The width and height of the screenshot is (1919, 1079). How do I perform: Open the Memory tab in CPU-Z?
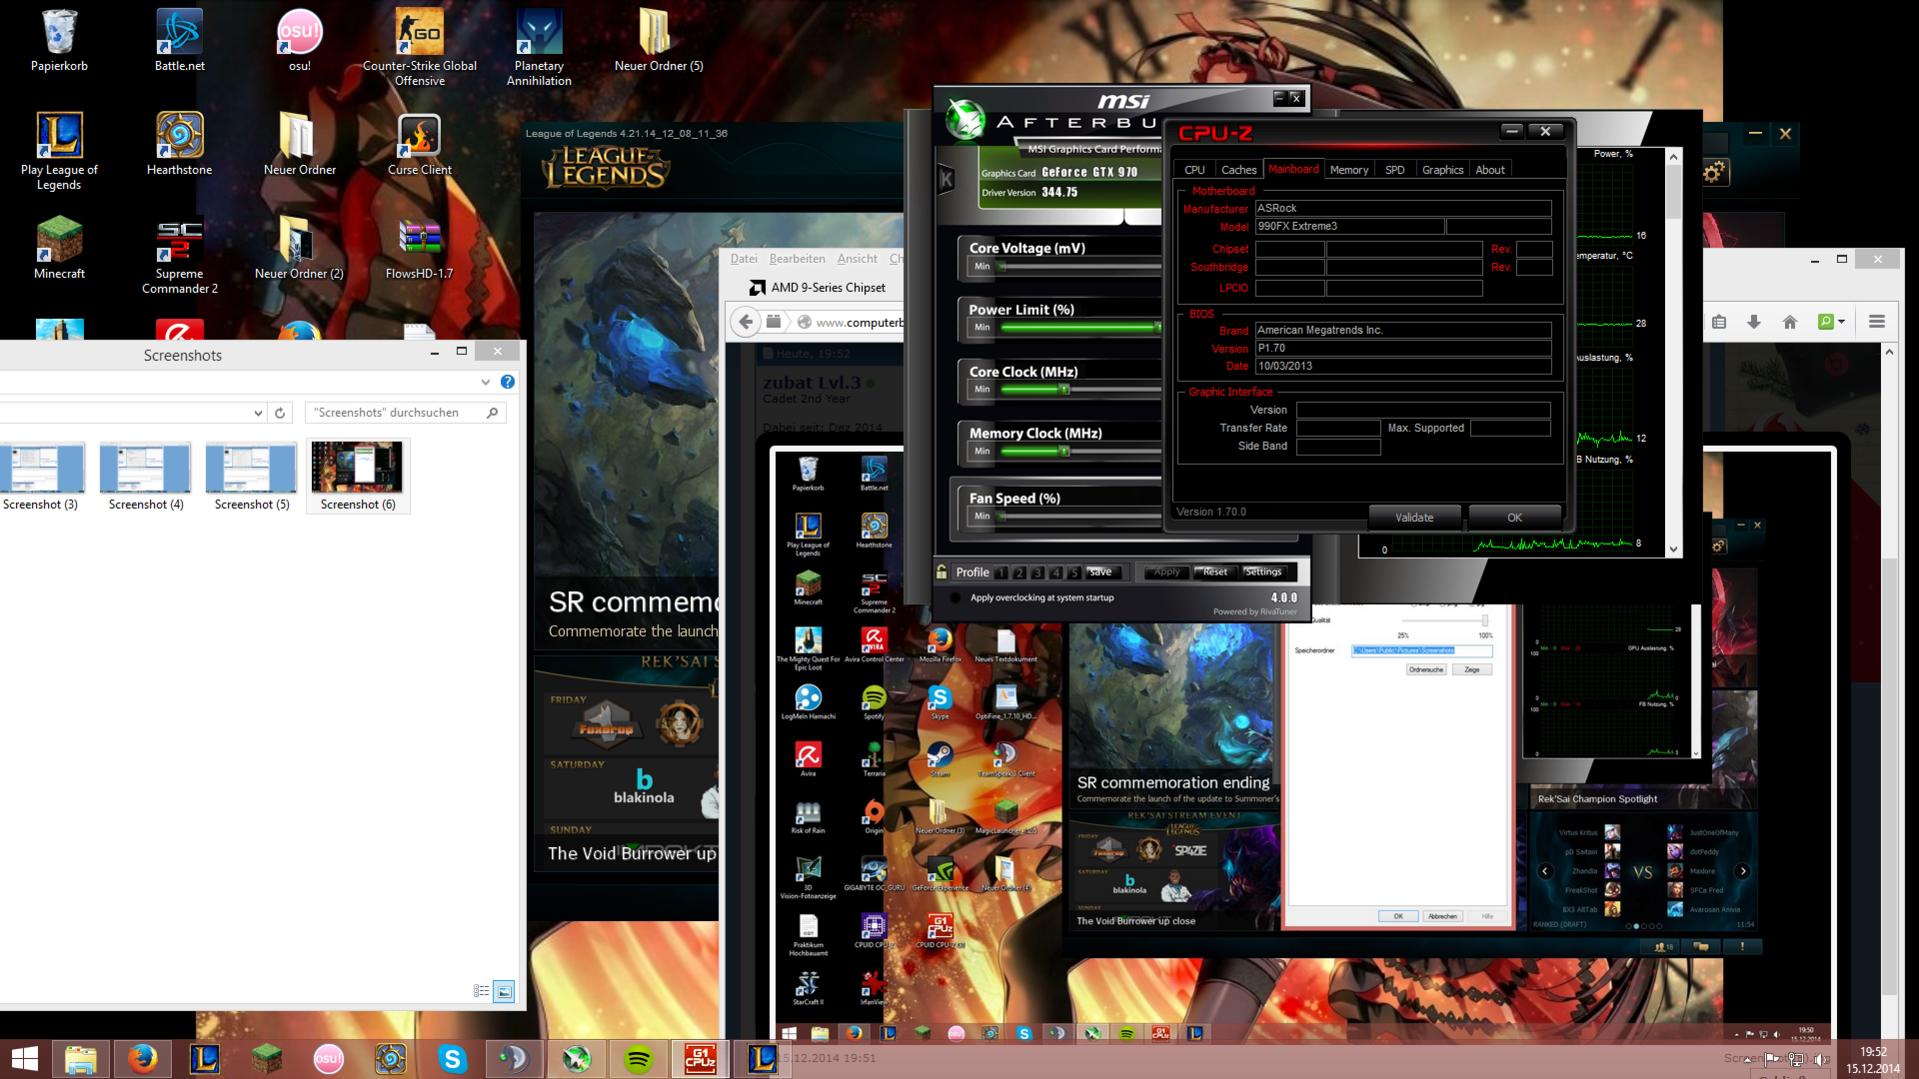(x=1349, y=170)
